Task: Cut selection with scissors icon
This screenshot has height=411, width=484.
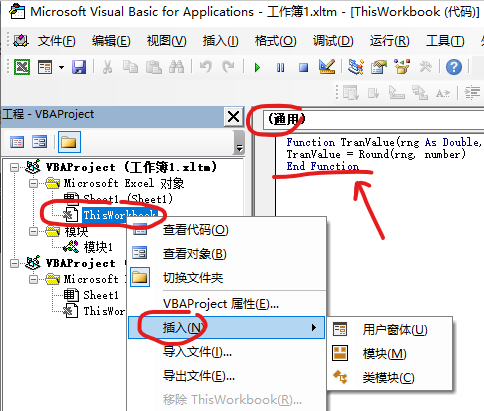Action: coord(107,67)
